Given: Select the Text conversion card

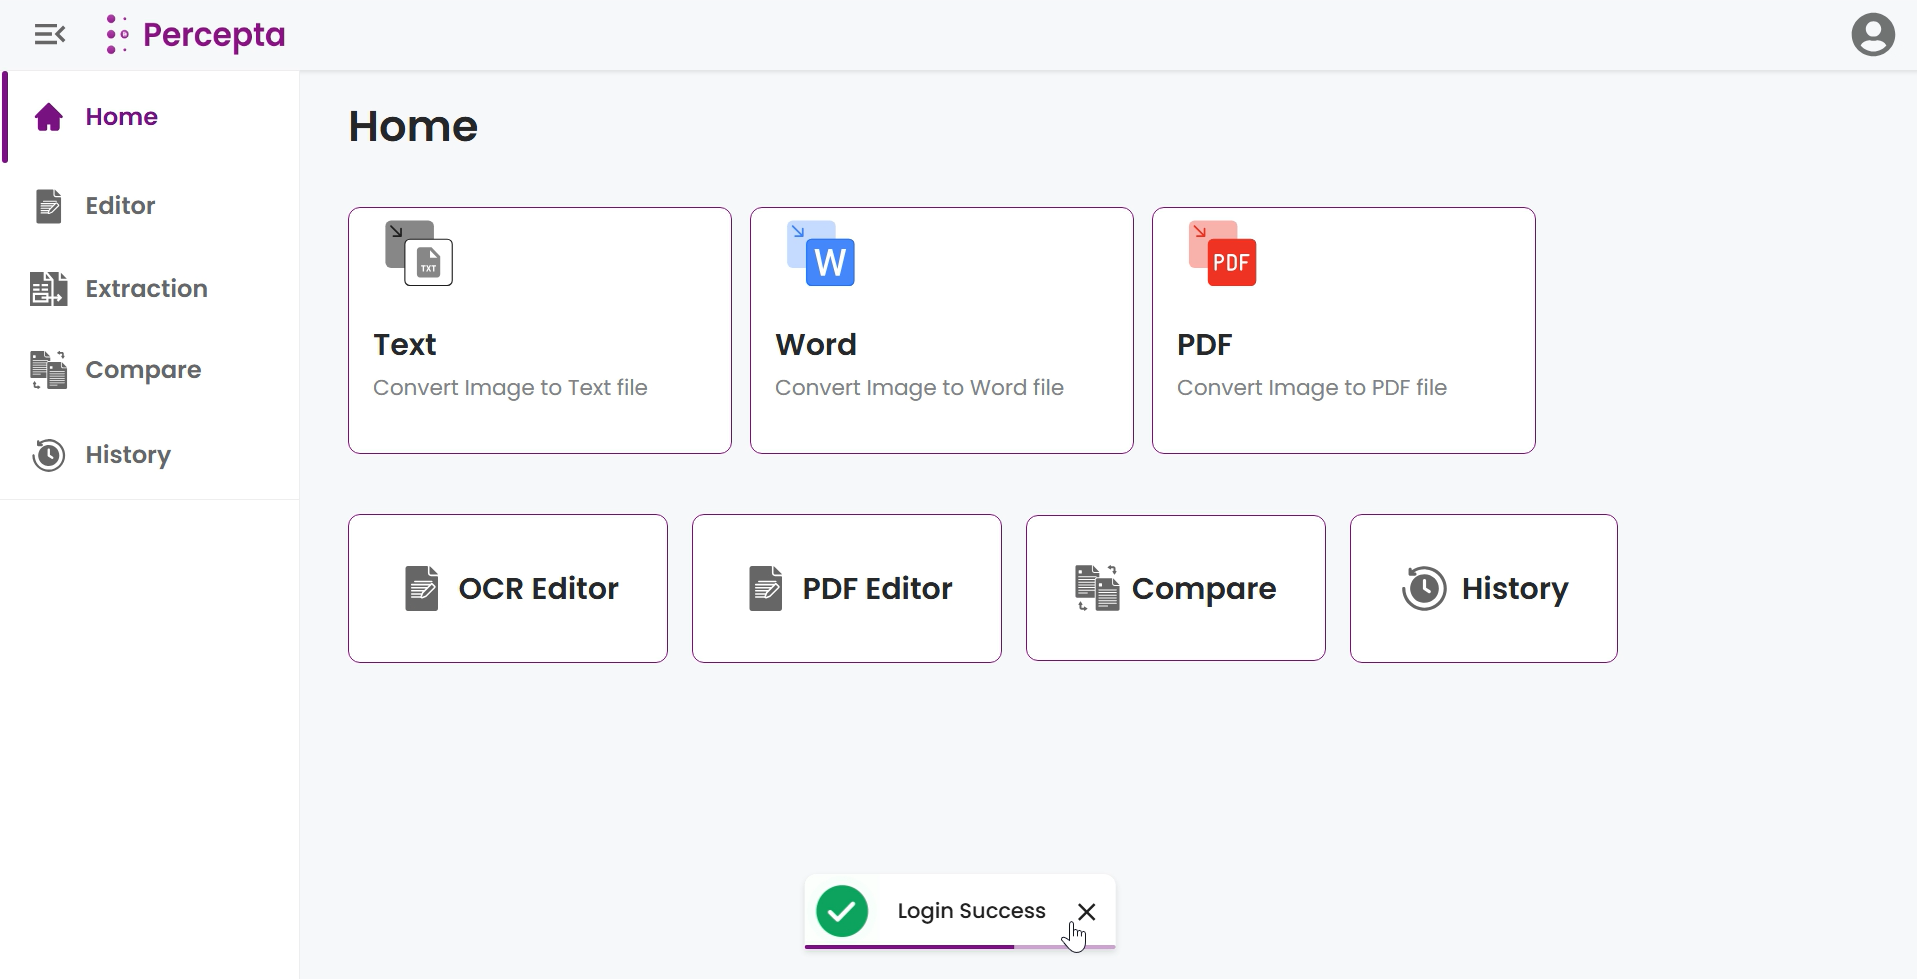Looking at the screenshot, I should [539, 330].
